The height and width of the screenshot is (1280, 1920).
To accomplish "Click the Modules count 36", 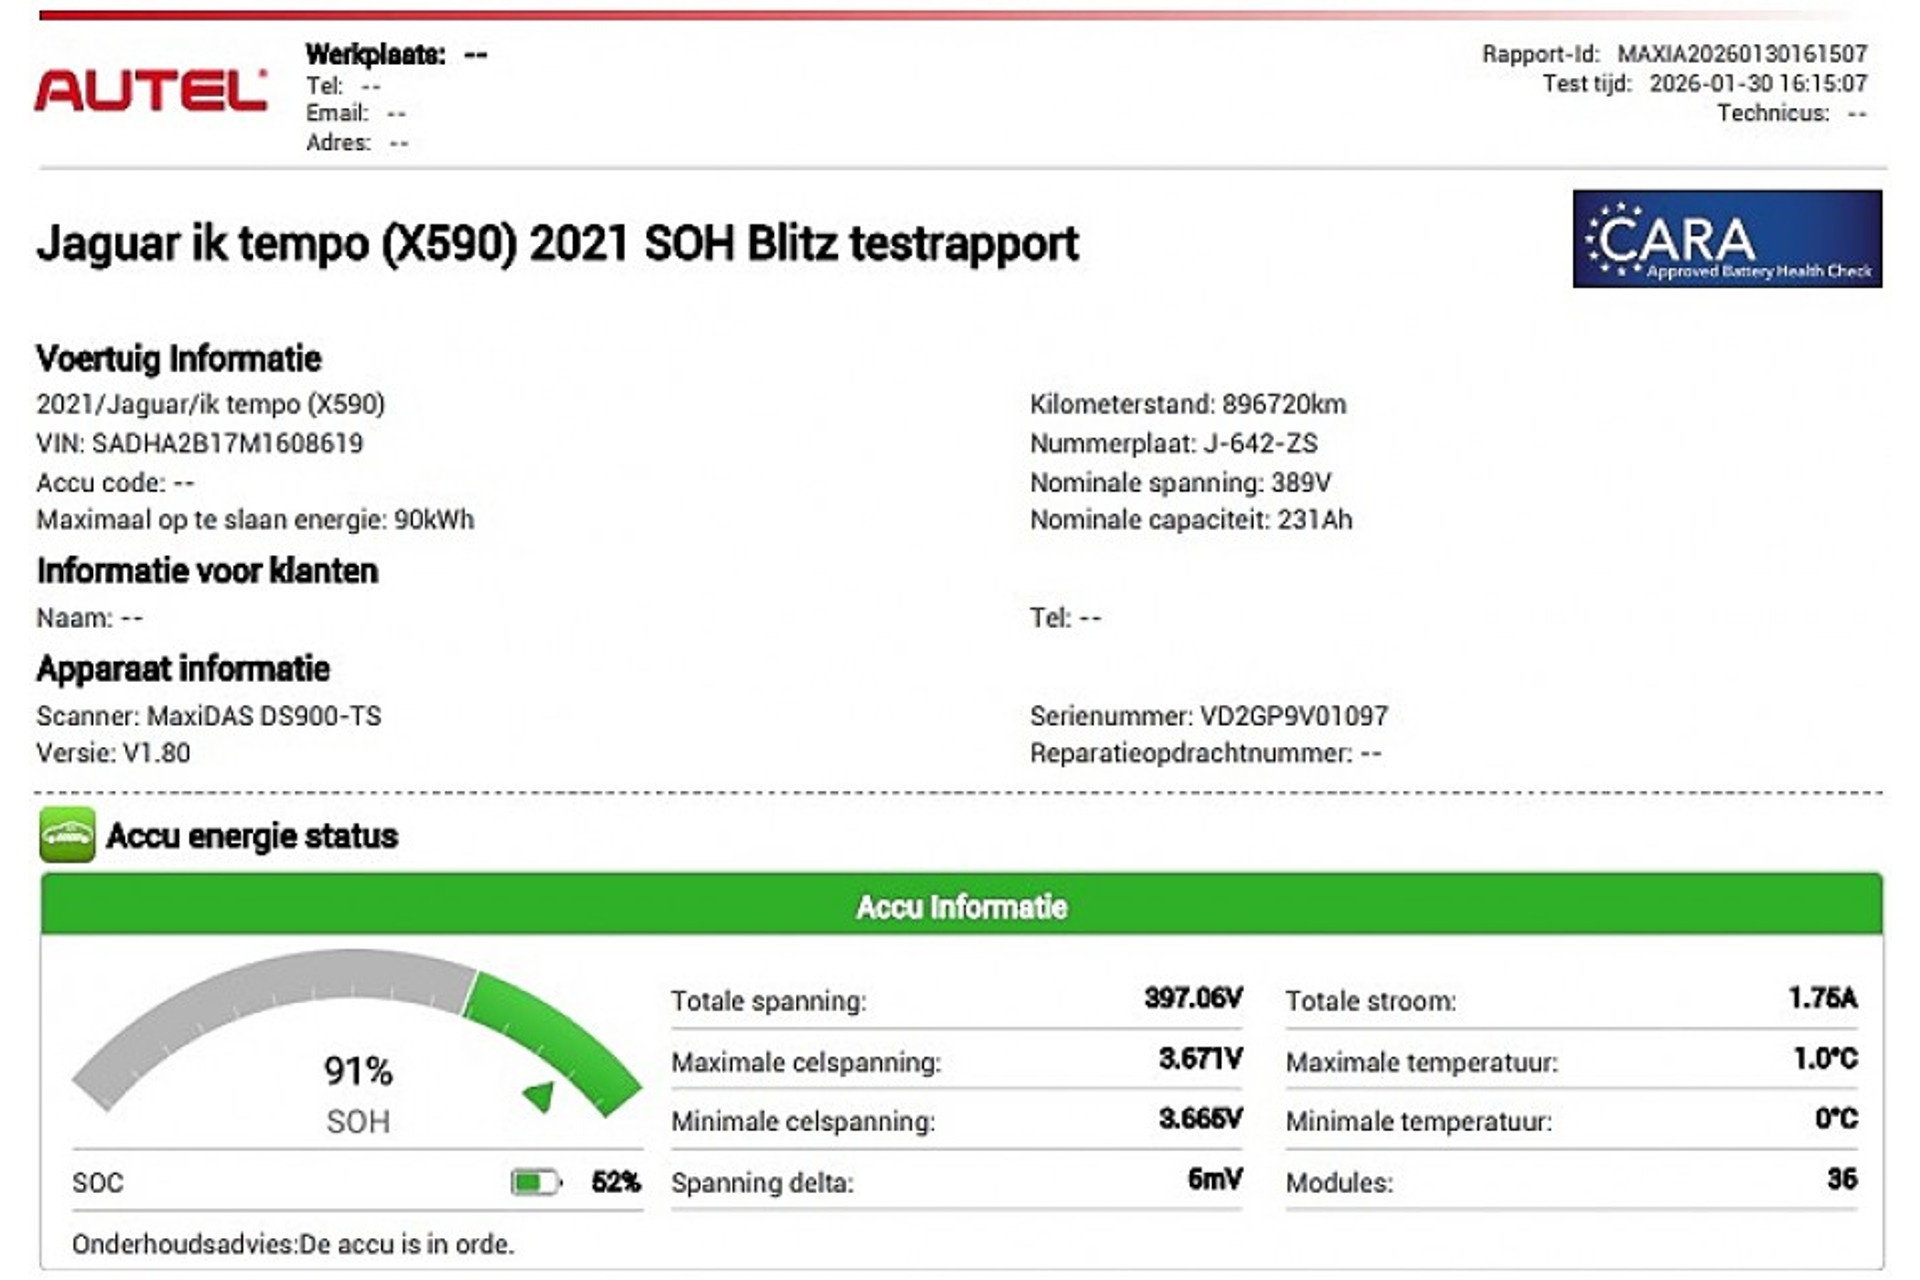I will (x=1841, y=1179).
